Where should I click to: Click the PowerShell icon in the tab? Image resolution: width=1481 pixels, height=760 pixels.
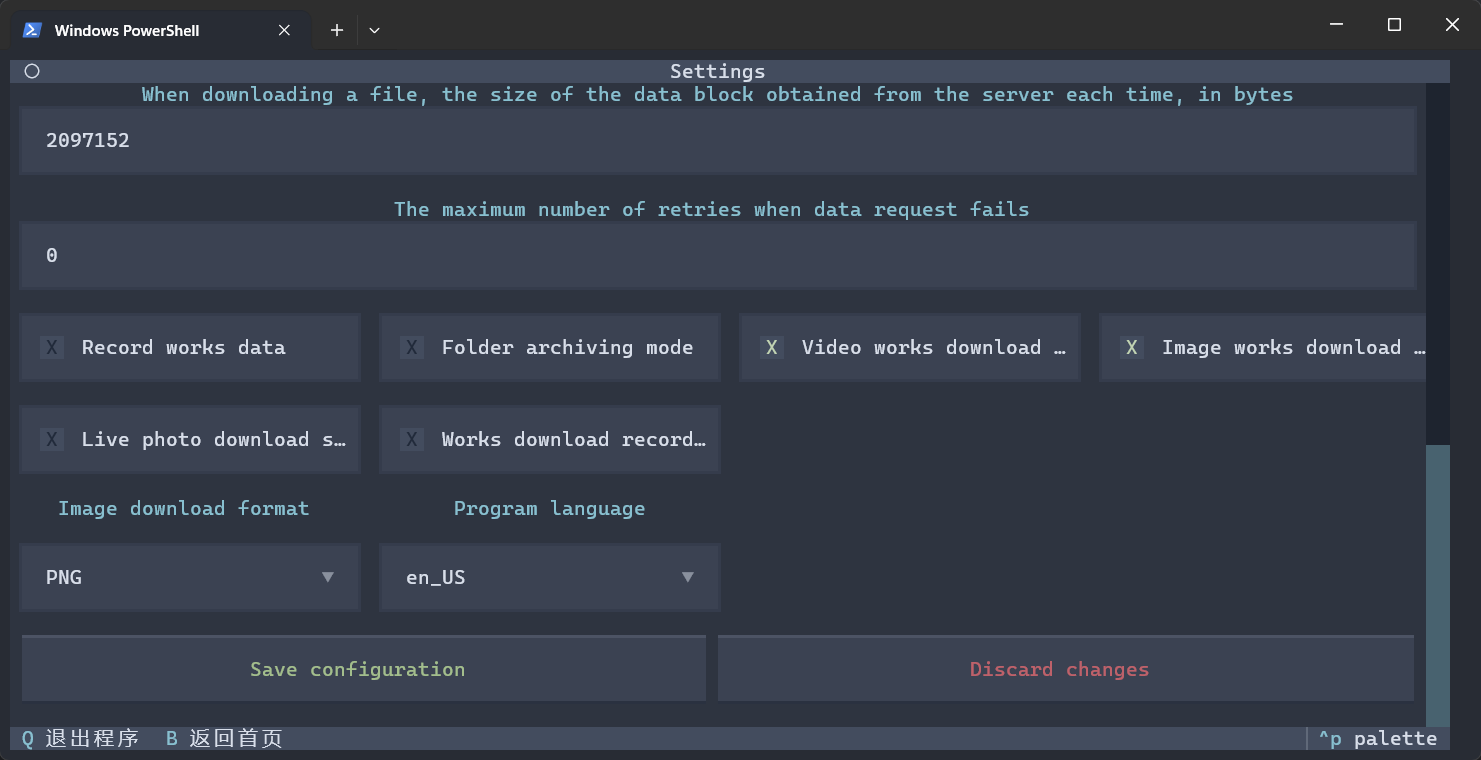(32, 30)
